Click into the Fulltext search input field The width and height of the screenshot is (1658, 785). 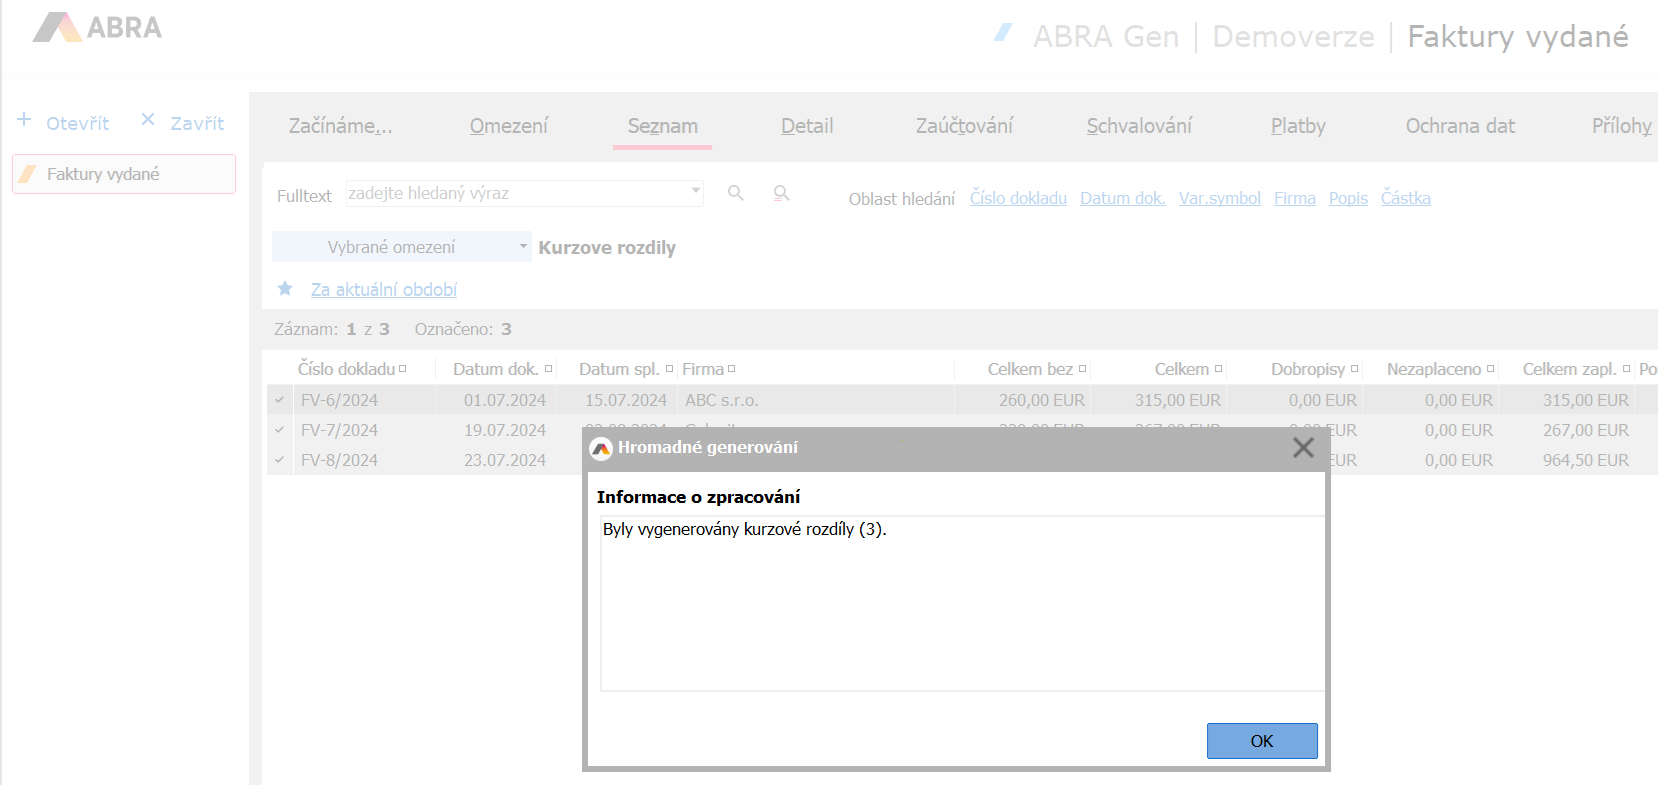tap(515, 193)
